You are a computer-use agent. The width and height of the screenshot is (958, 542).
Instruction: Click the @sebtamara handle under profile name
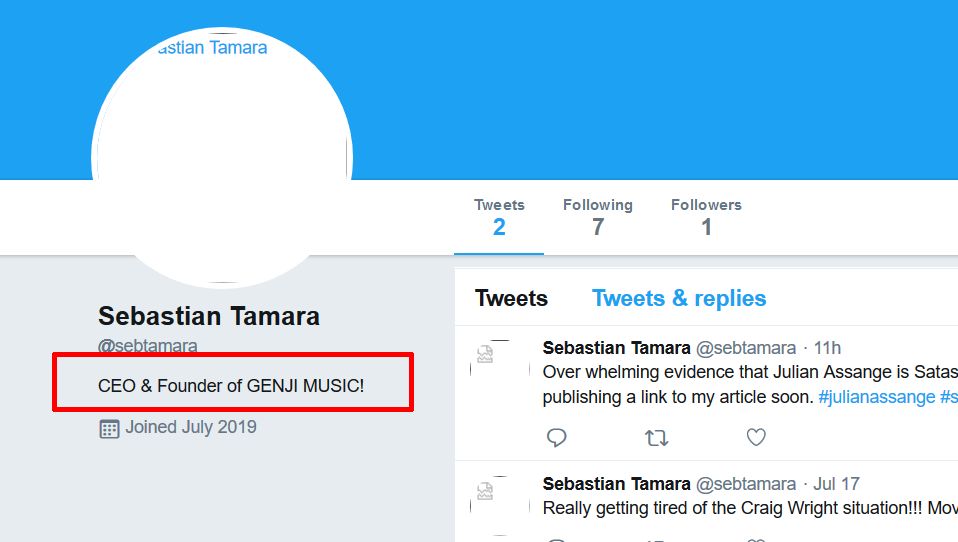tap(148, 346)
